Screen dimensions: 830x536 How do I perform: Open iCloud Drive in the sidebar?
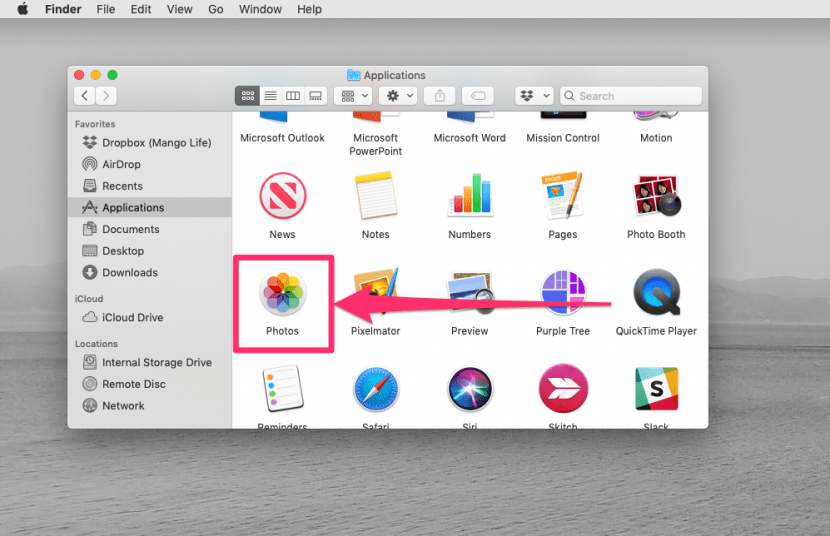[149, 317]
